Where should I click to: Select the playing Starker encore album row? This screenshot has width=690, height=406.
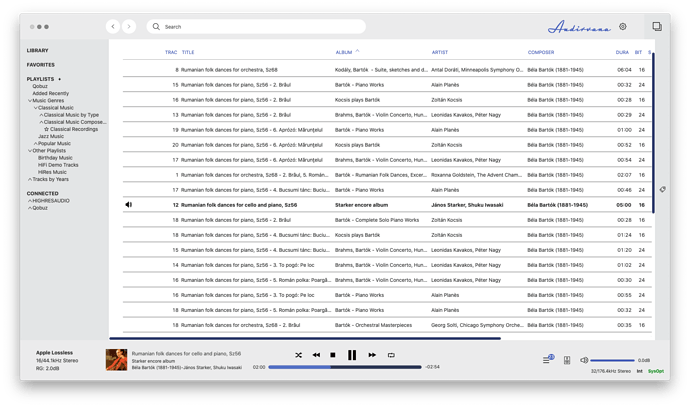[387, 205]
